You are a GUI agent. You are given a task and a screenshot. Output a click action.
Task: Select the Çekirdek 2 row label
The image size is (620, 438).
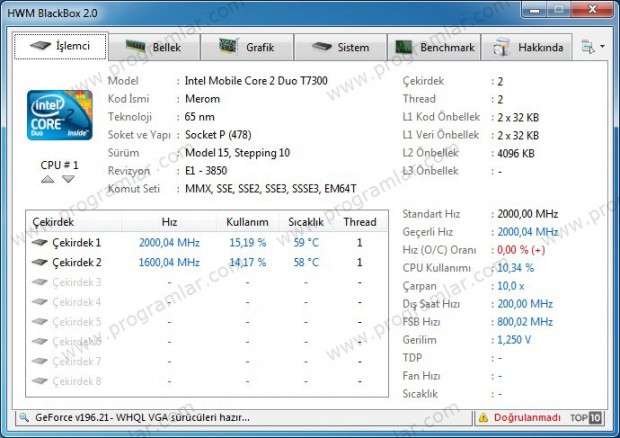pyautogui.click(x=77, y=262)
